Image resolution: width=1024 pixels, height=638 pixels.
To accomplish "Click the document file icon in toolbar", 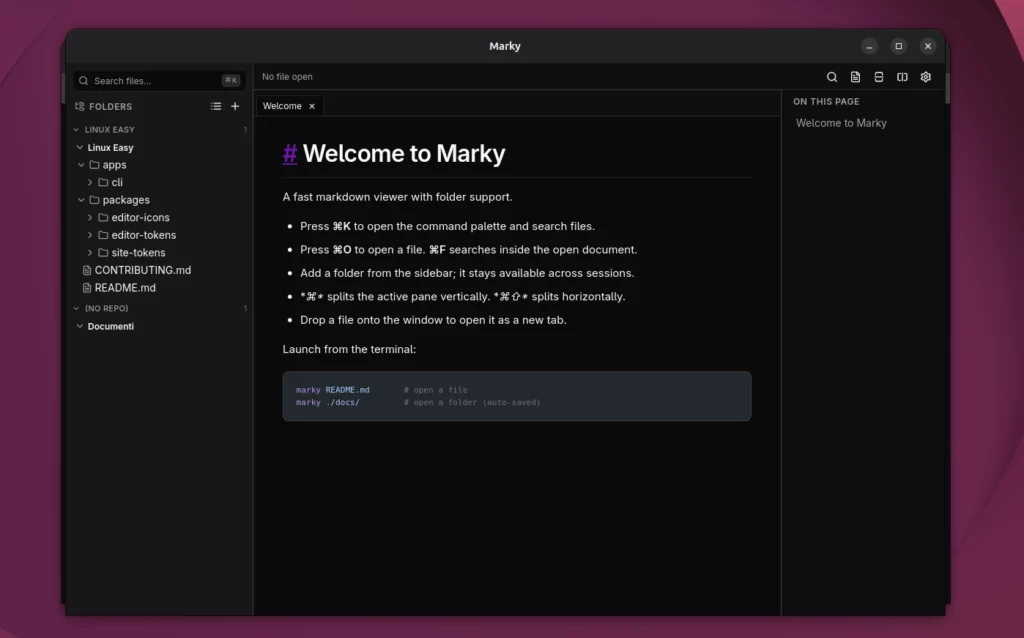I will pyautogui.click(x=855, y=77).
